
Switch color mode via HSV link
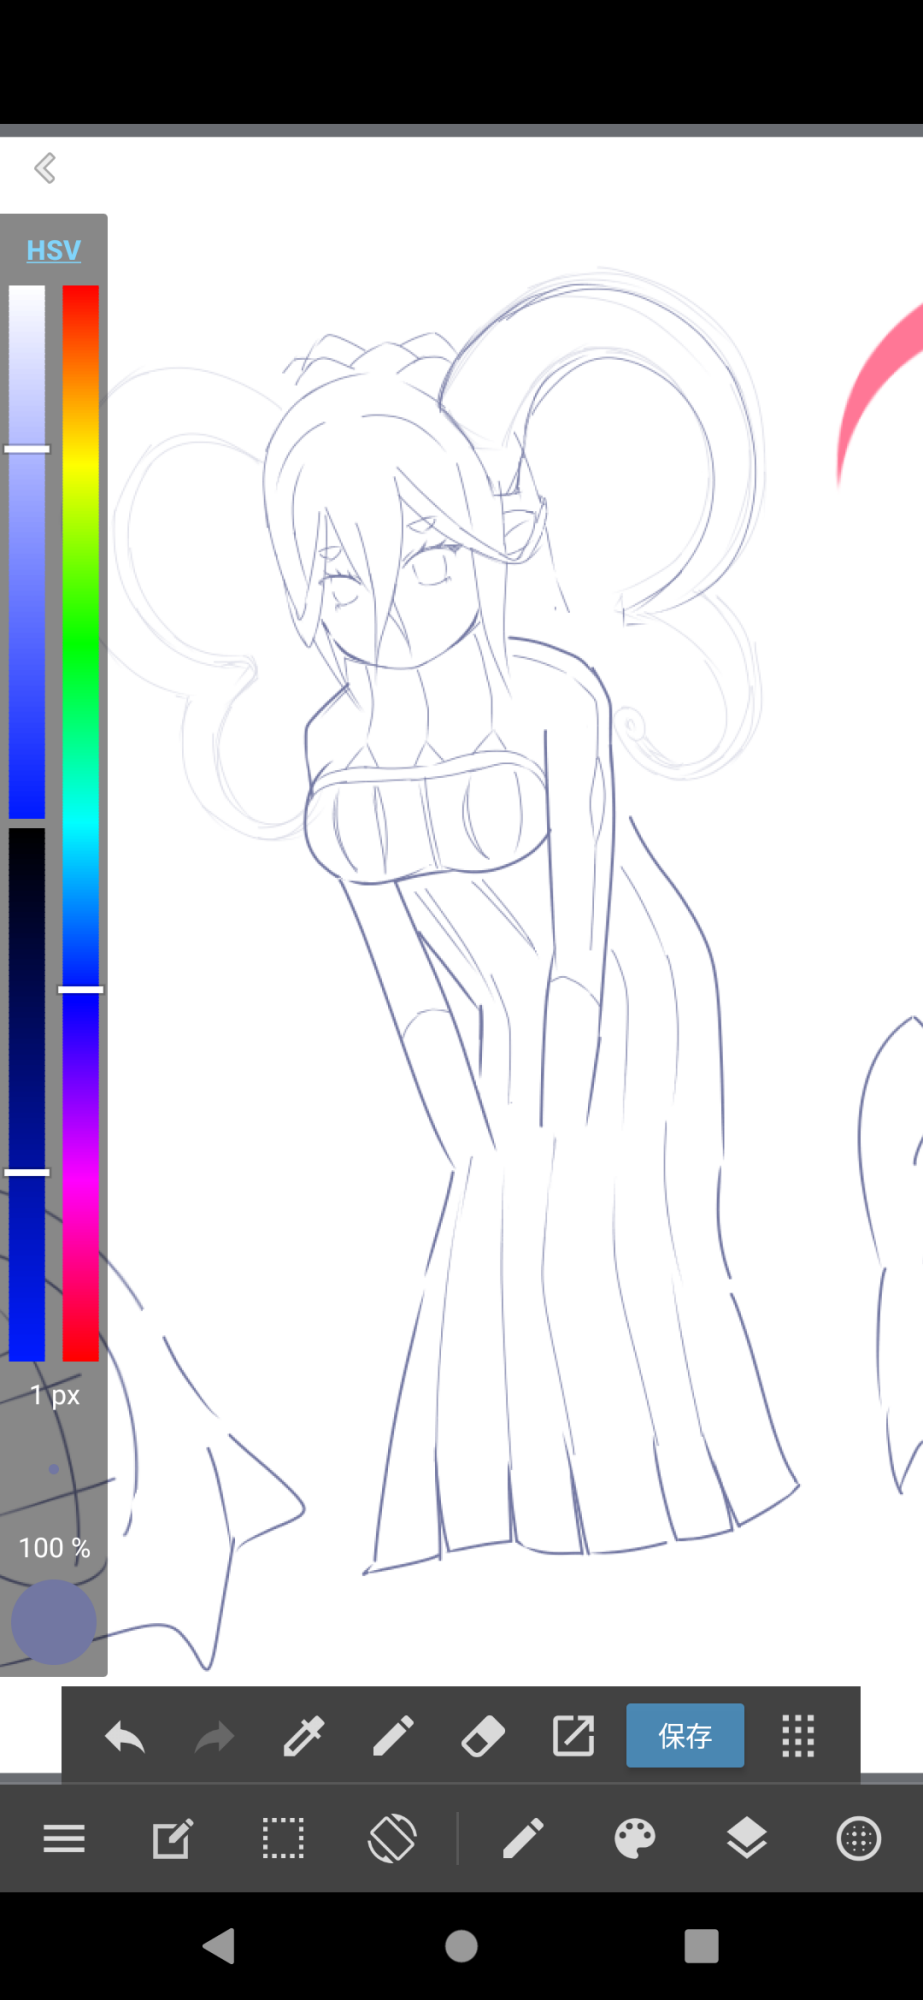[x=54, y=250]
